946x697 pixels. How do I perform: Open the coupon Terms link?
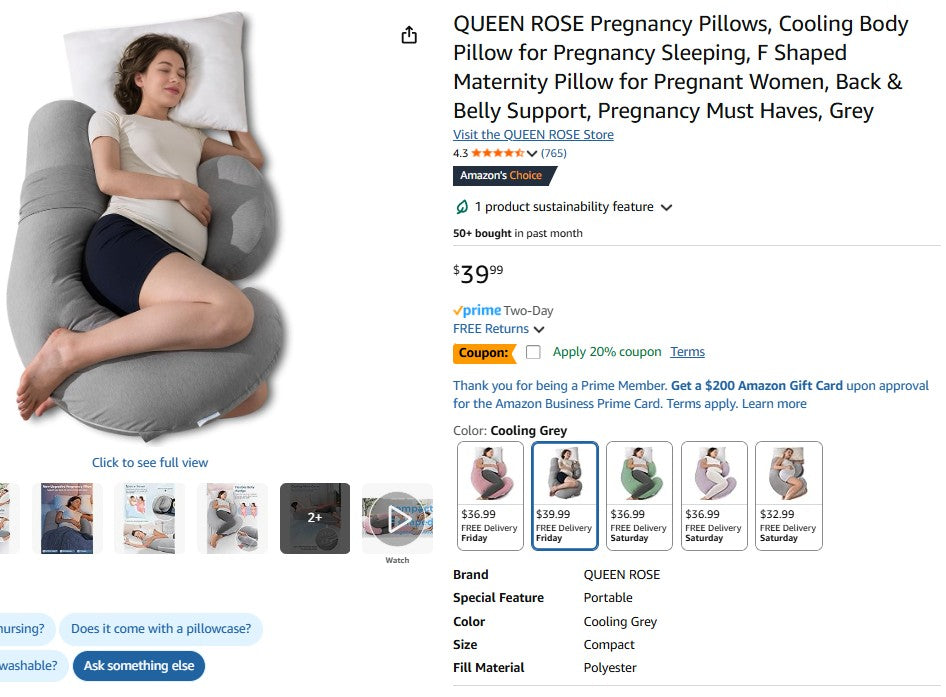click(687, 352)
